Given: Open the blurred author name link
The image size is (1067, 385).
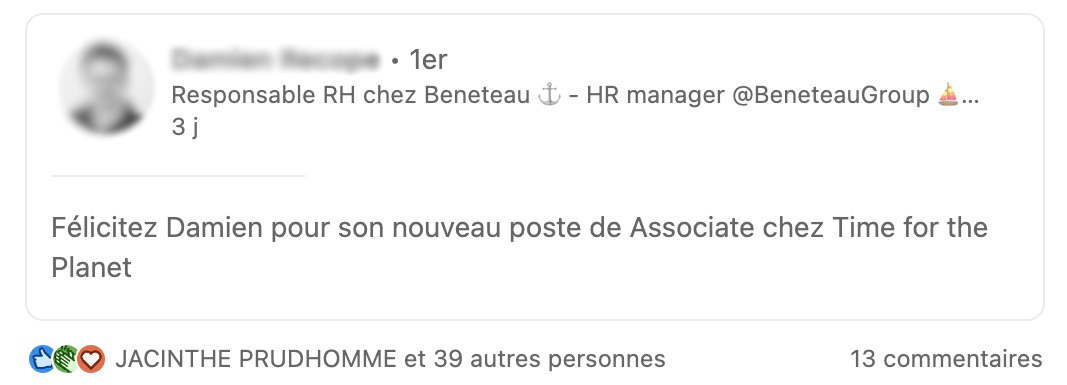Looking at the screenshot, I should pos(275,60).
